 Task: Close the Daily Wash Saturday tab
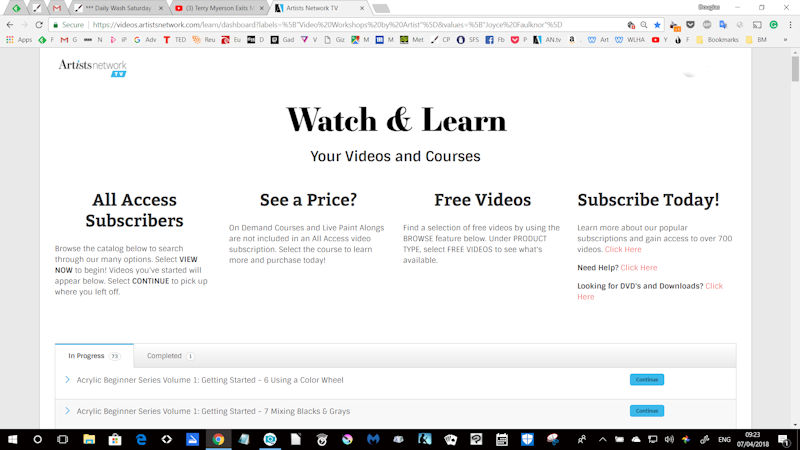pos(160,8)
